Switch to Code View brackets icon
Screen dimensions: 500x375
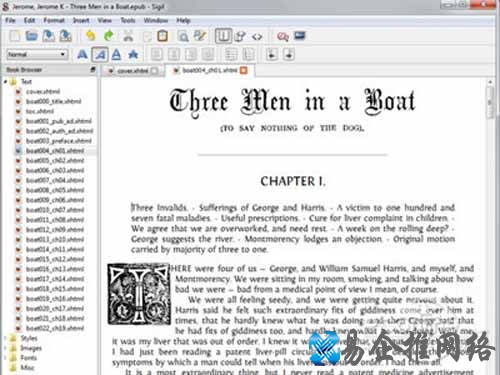pyautogui.click(x=257, y=37)
